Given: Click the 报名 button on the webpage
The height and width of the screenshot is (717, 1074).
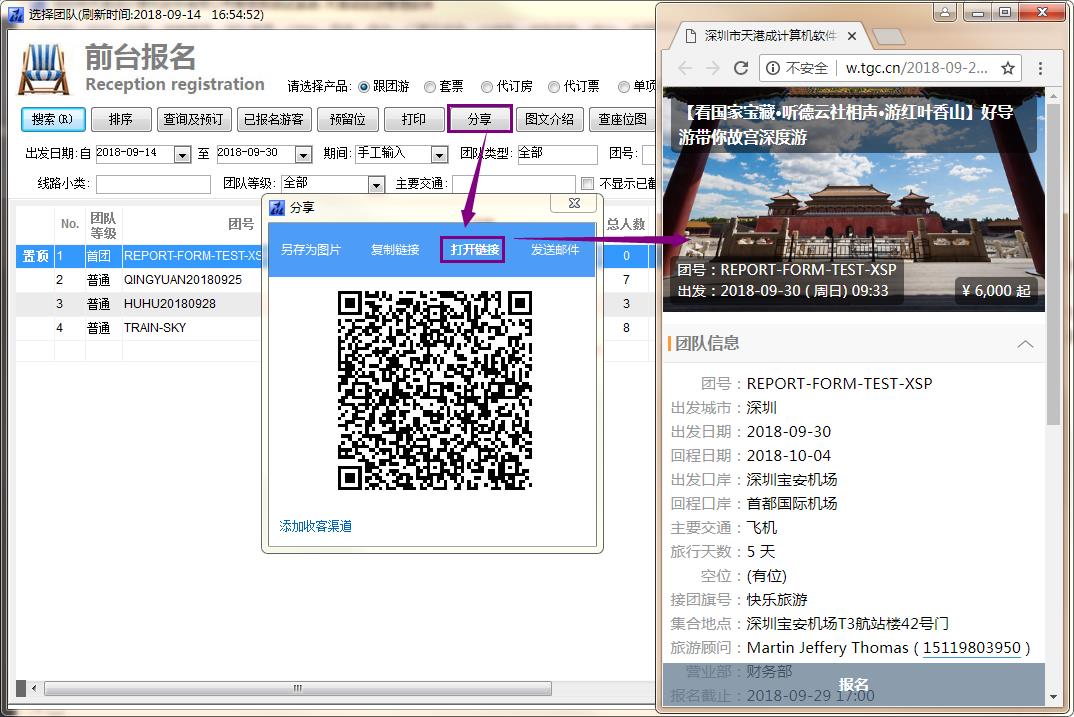Looking at the screenshot, I should click(853, 685).
